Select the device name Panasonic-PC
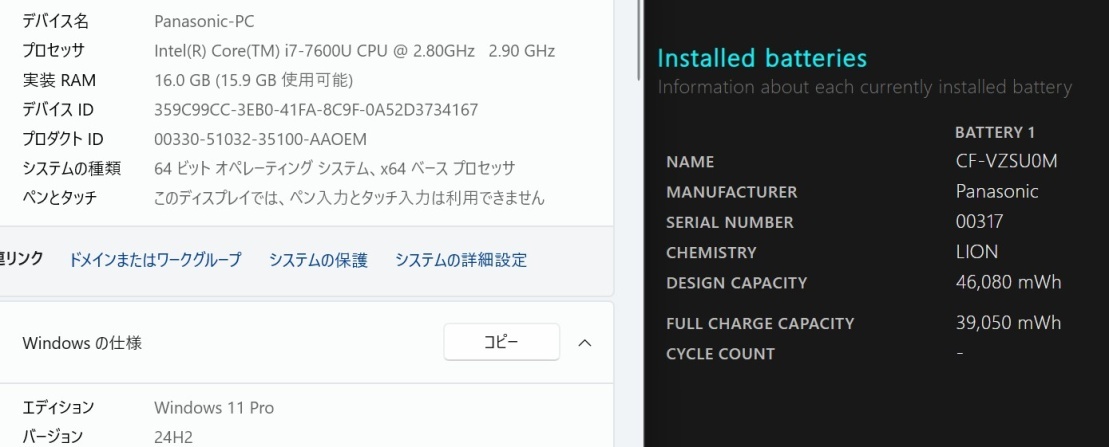This screenshot has width=1109, height=447. (x=204, y=21)
